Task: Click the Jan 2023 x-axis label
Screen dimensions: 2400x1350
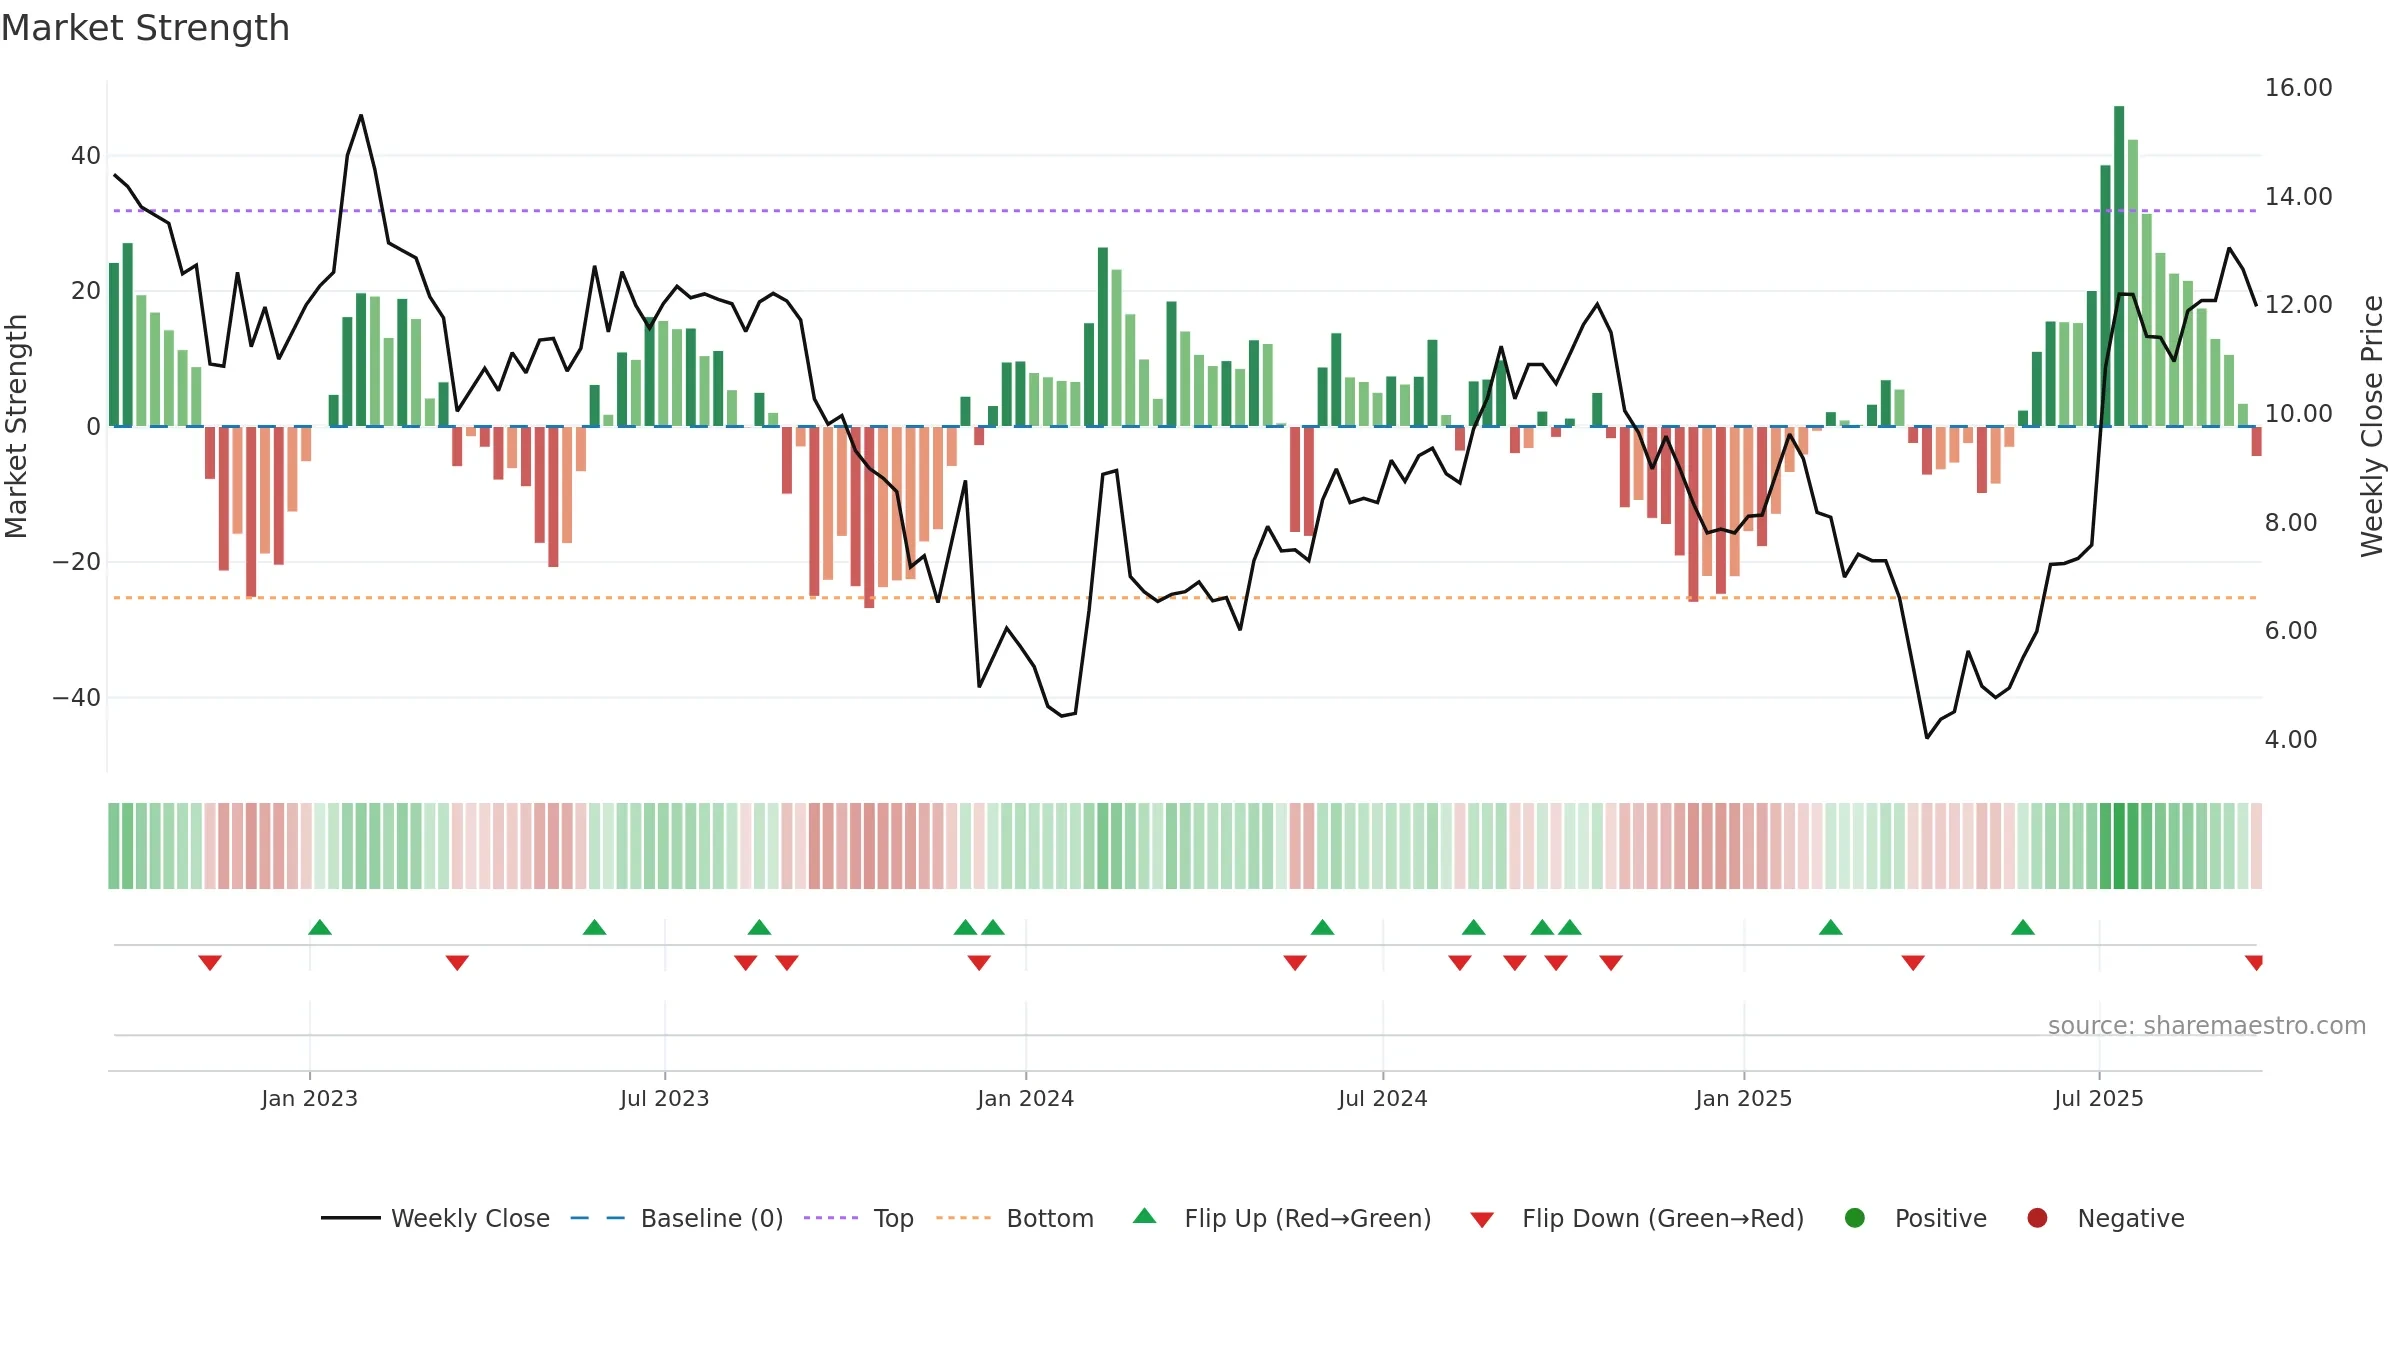Action: point(310,1099)
